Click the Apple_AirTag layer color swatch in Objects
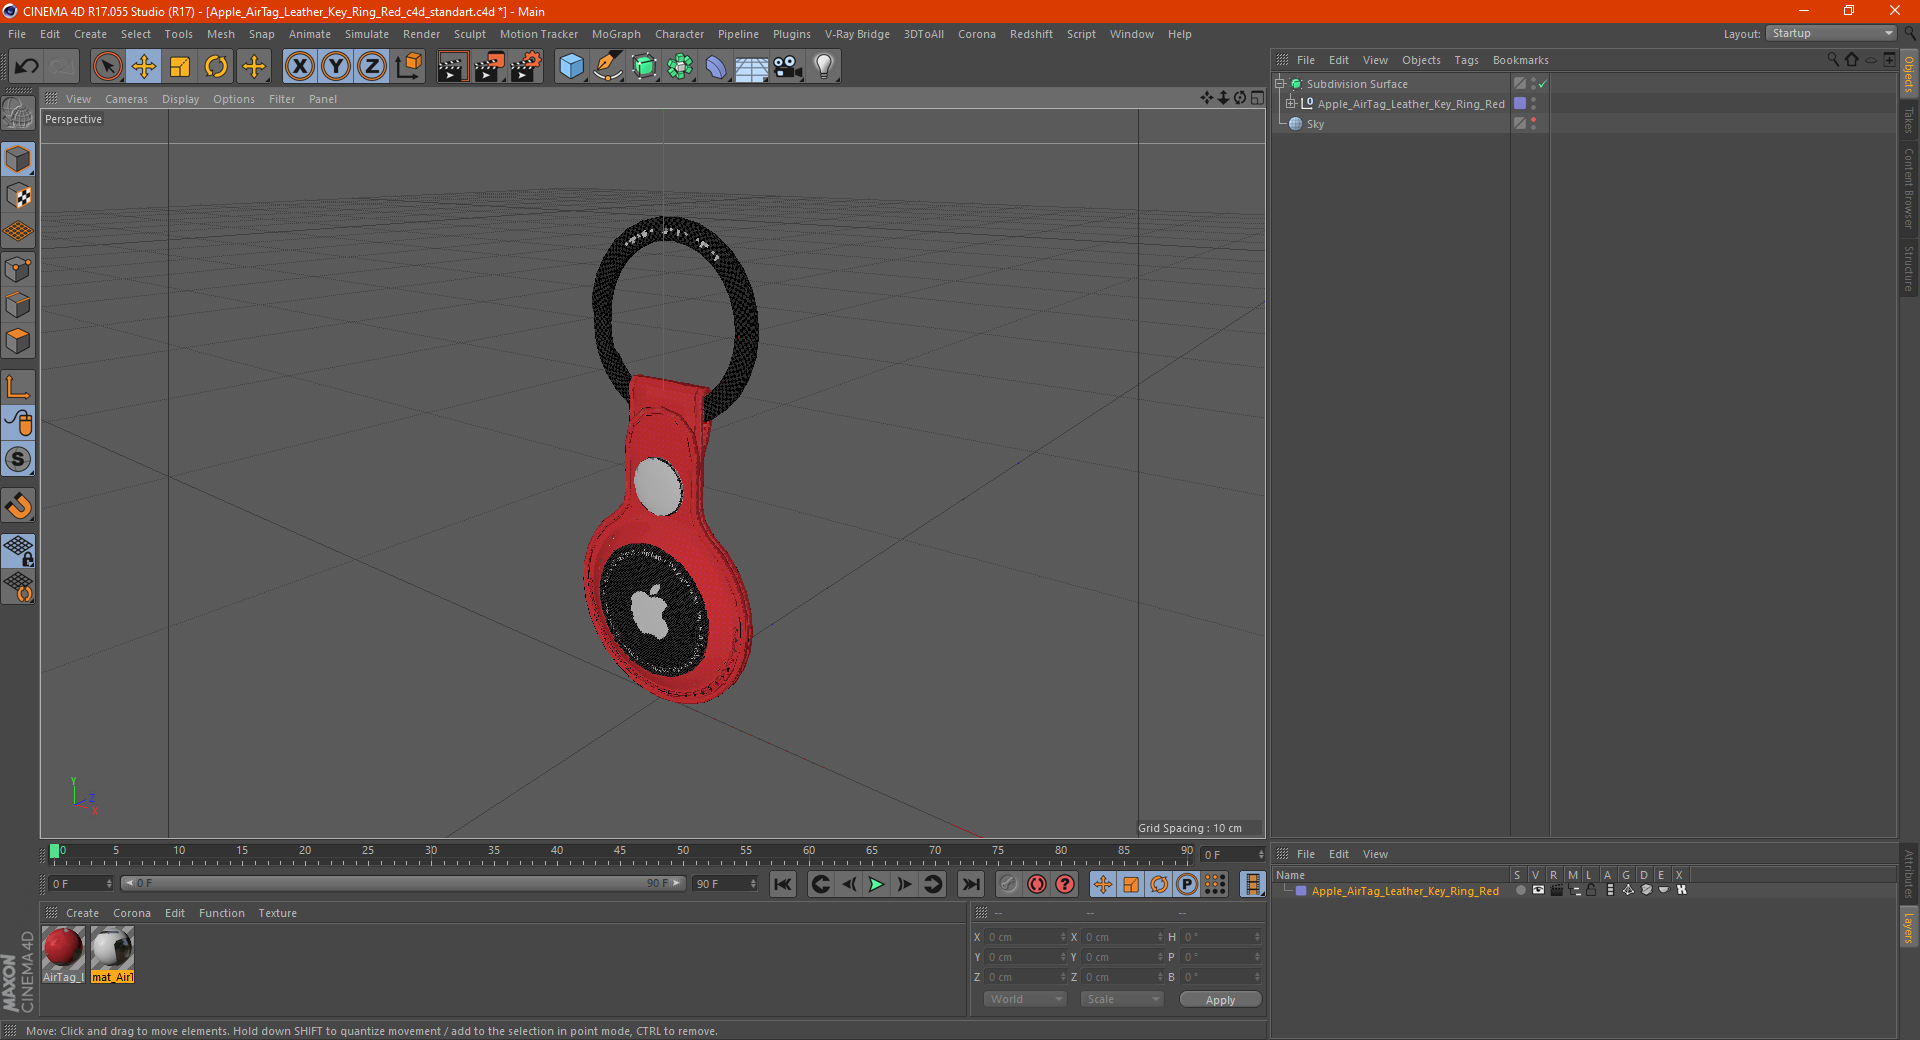1920x1040 pixels. (x=1520, y=104)
